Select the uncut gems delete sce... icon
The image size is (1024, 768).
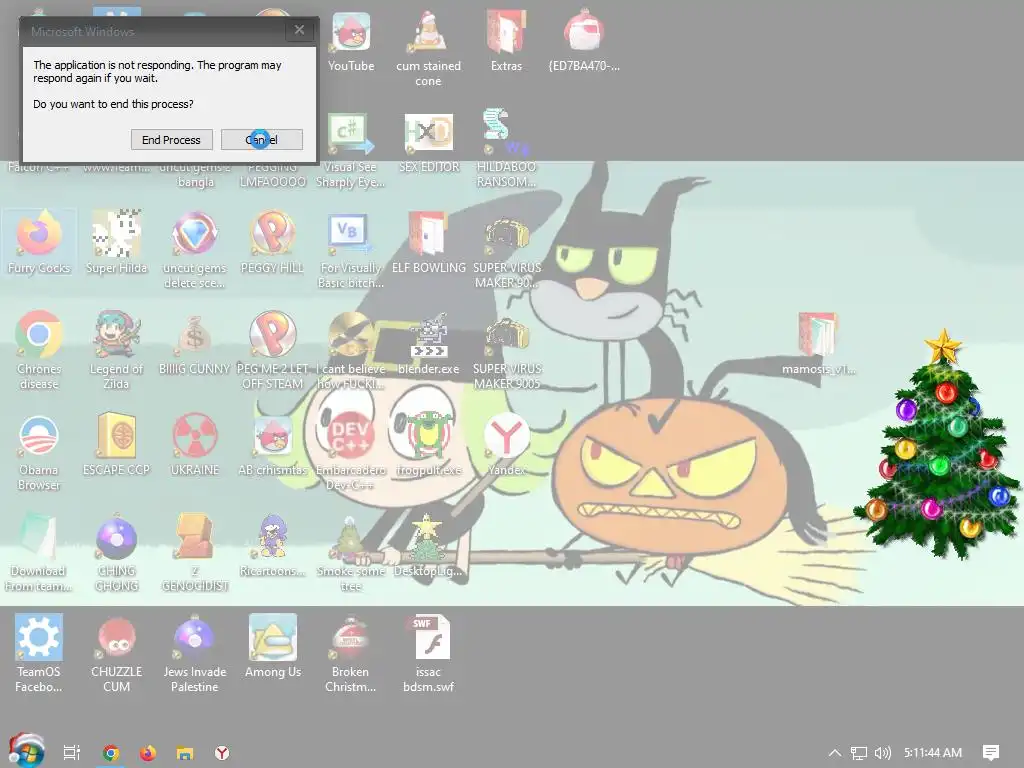tap(194, 250)
